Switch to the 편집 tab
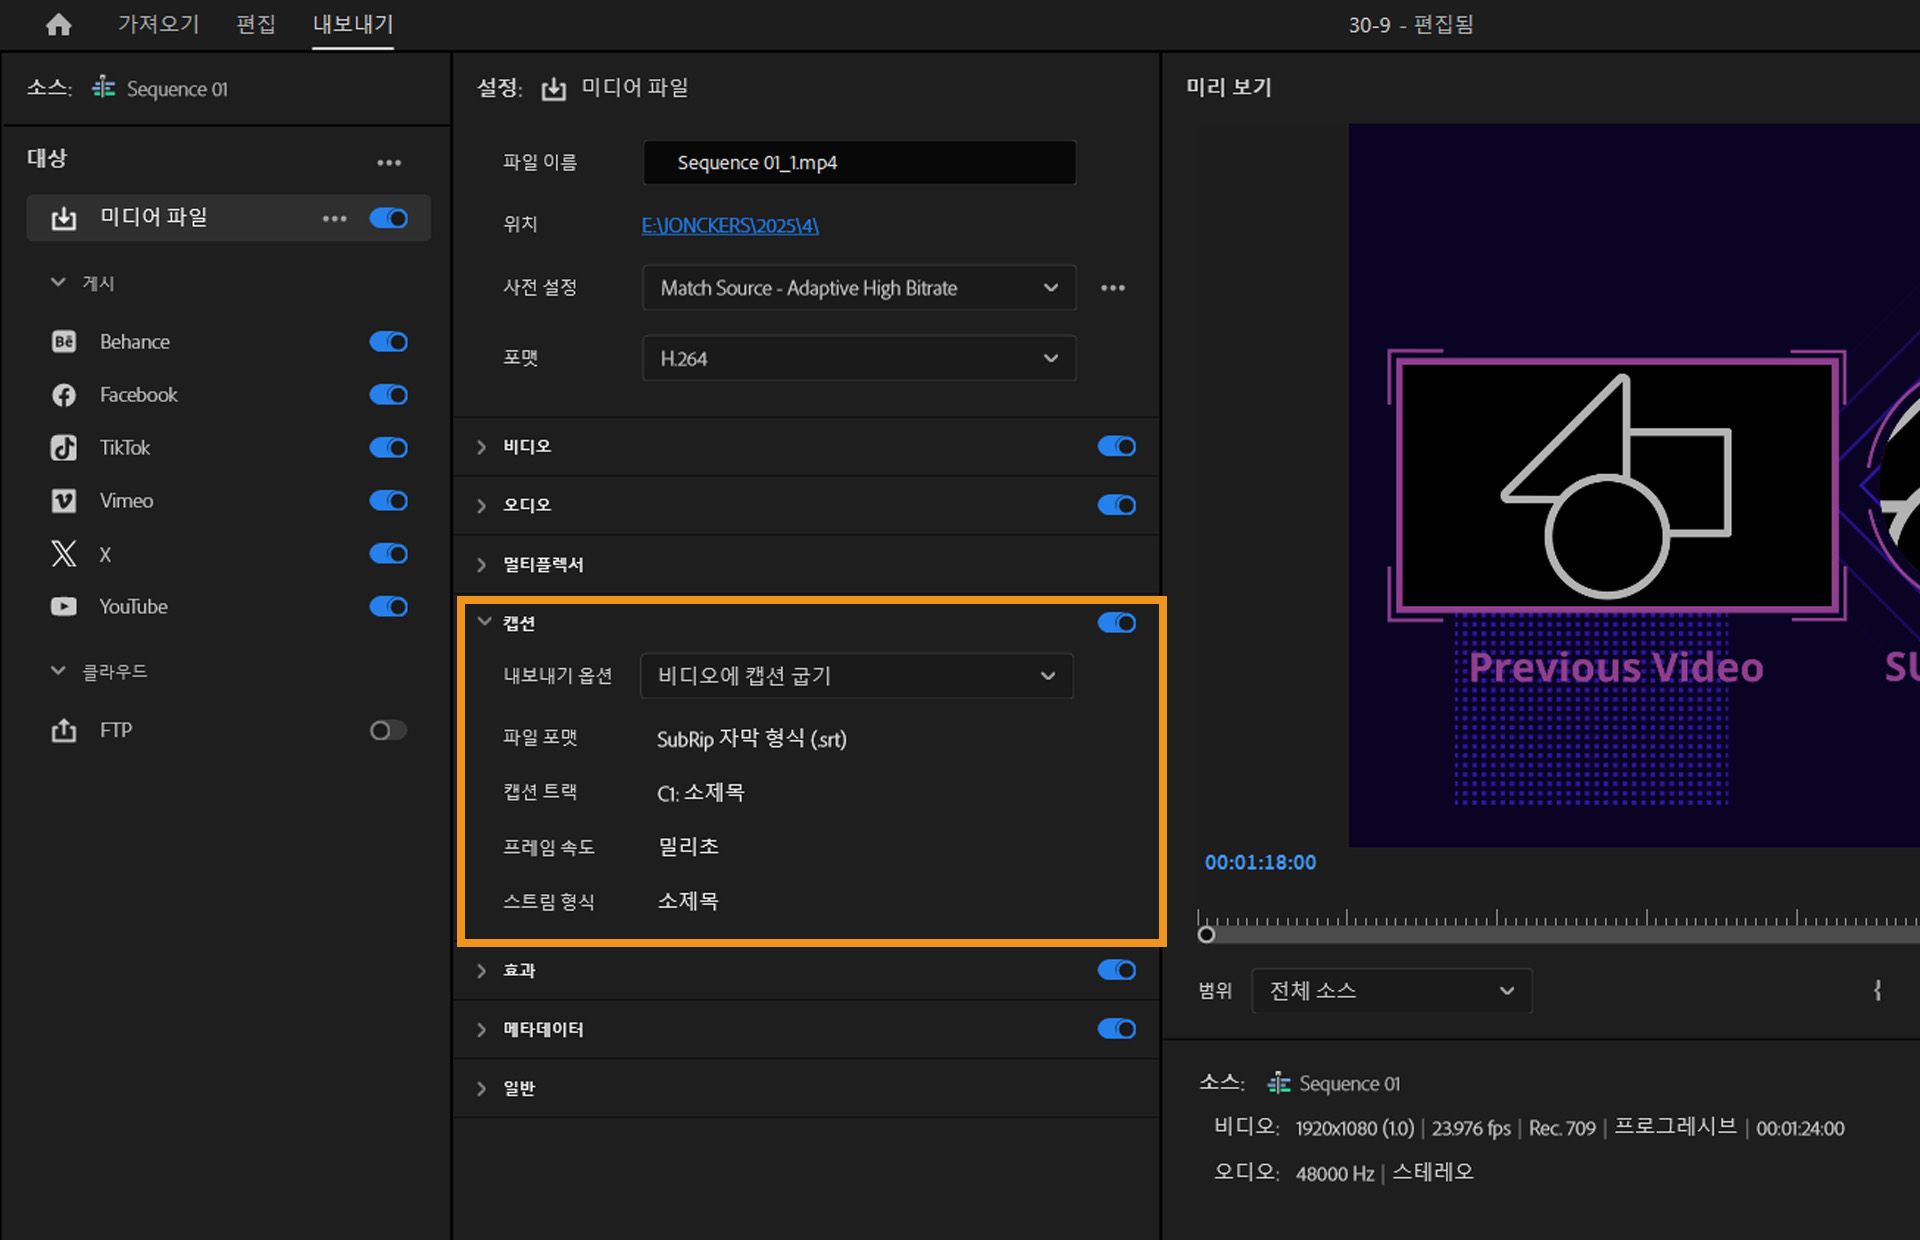This screenshot has width=1920, height=1240. point(256,24)
